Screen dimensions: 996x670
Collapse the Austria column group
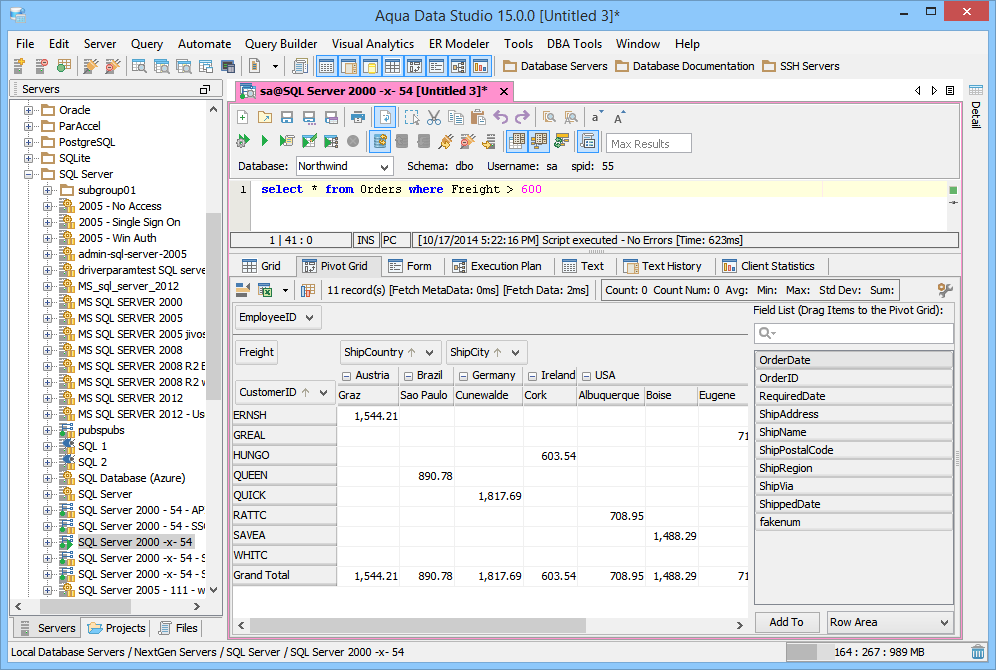346,376
